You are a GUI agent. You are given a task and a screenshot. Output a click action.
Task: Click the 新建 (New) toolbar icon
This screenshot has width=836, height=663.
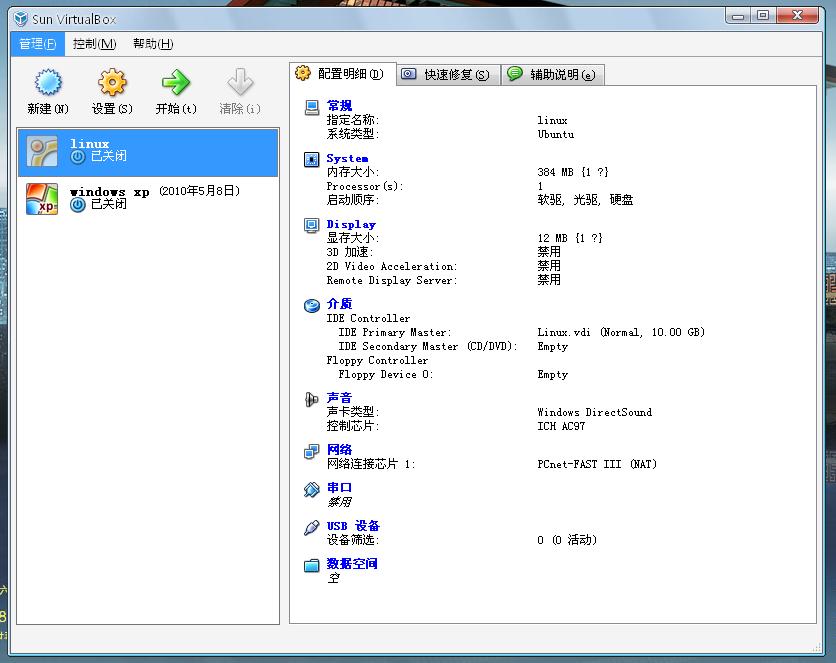click(x=48, y=82)
